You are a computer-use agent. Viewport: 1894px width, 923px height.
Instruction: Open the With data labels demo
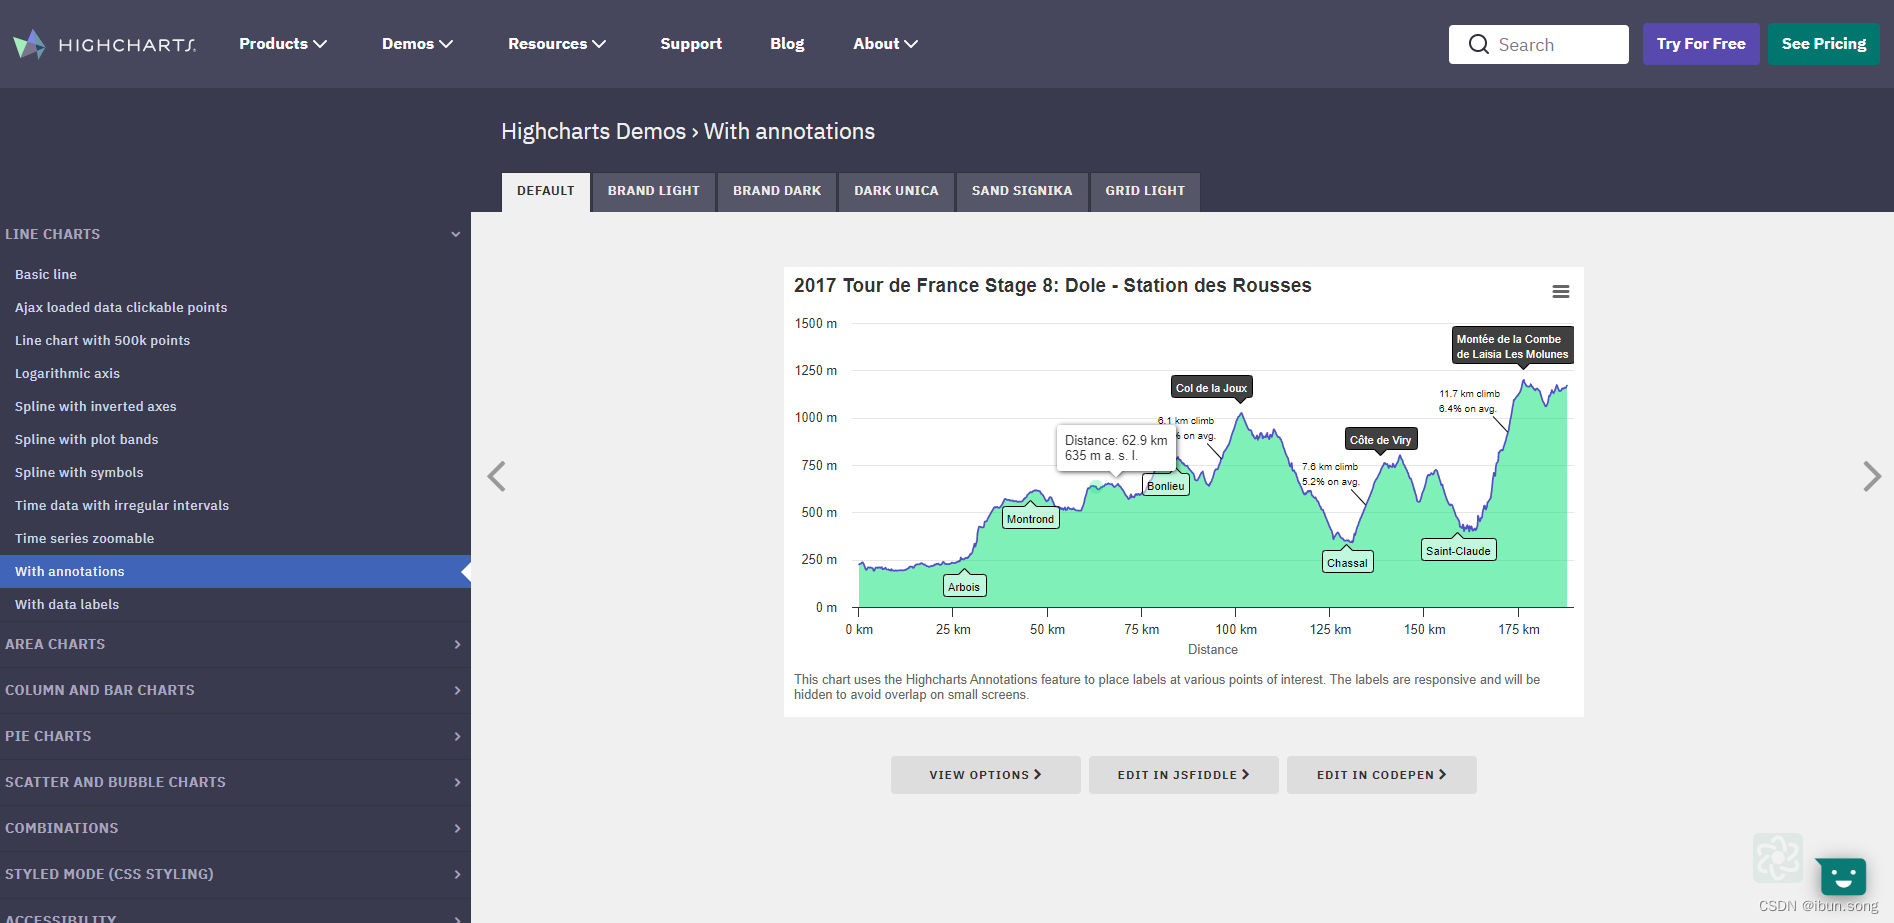pos(67,604)
